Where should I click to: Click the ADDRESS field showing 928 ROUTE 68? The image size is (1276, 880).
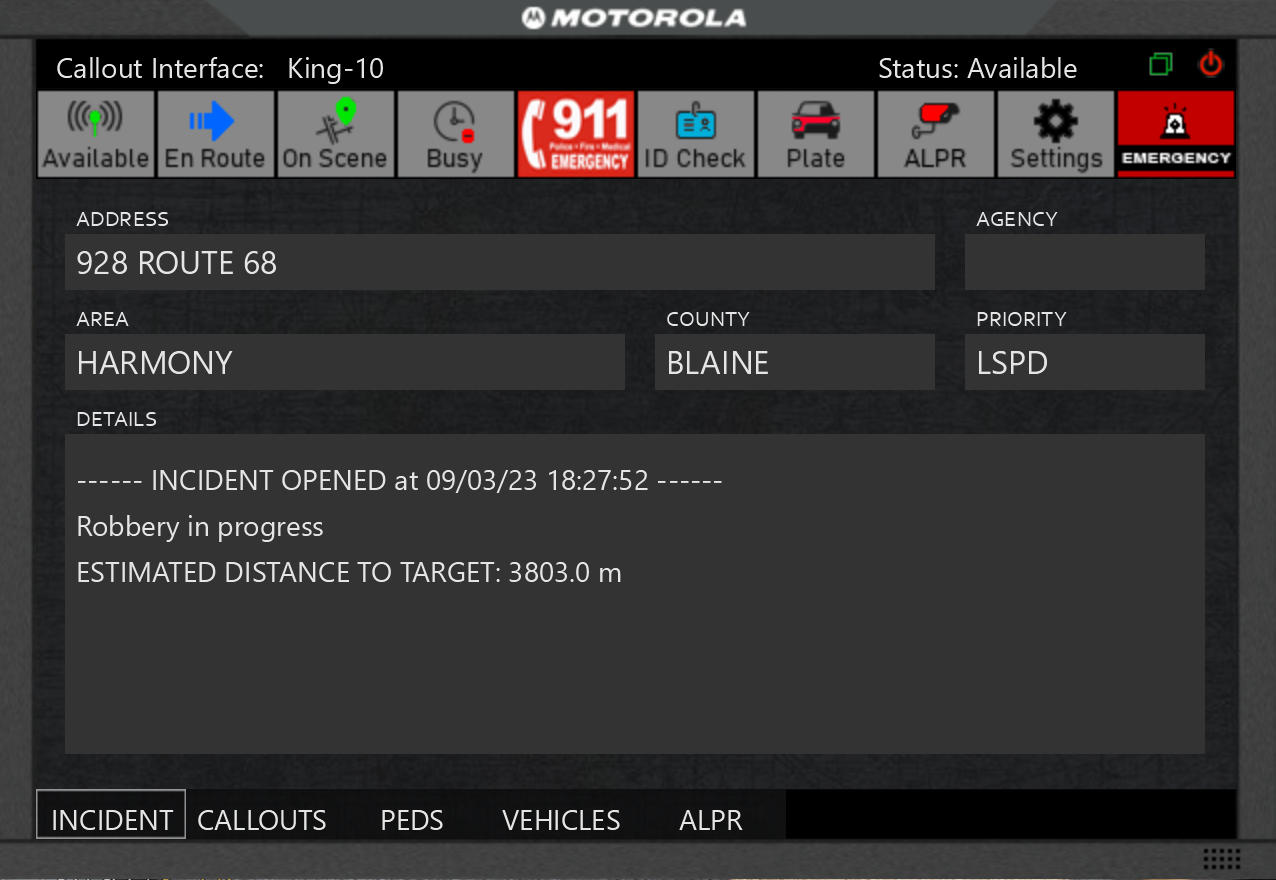click(500, 263)
